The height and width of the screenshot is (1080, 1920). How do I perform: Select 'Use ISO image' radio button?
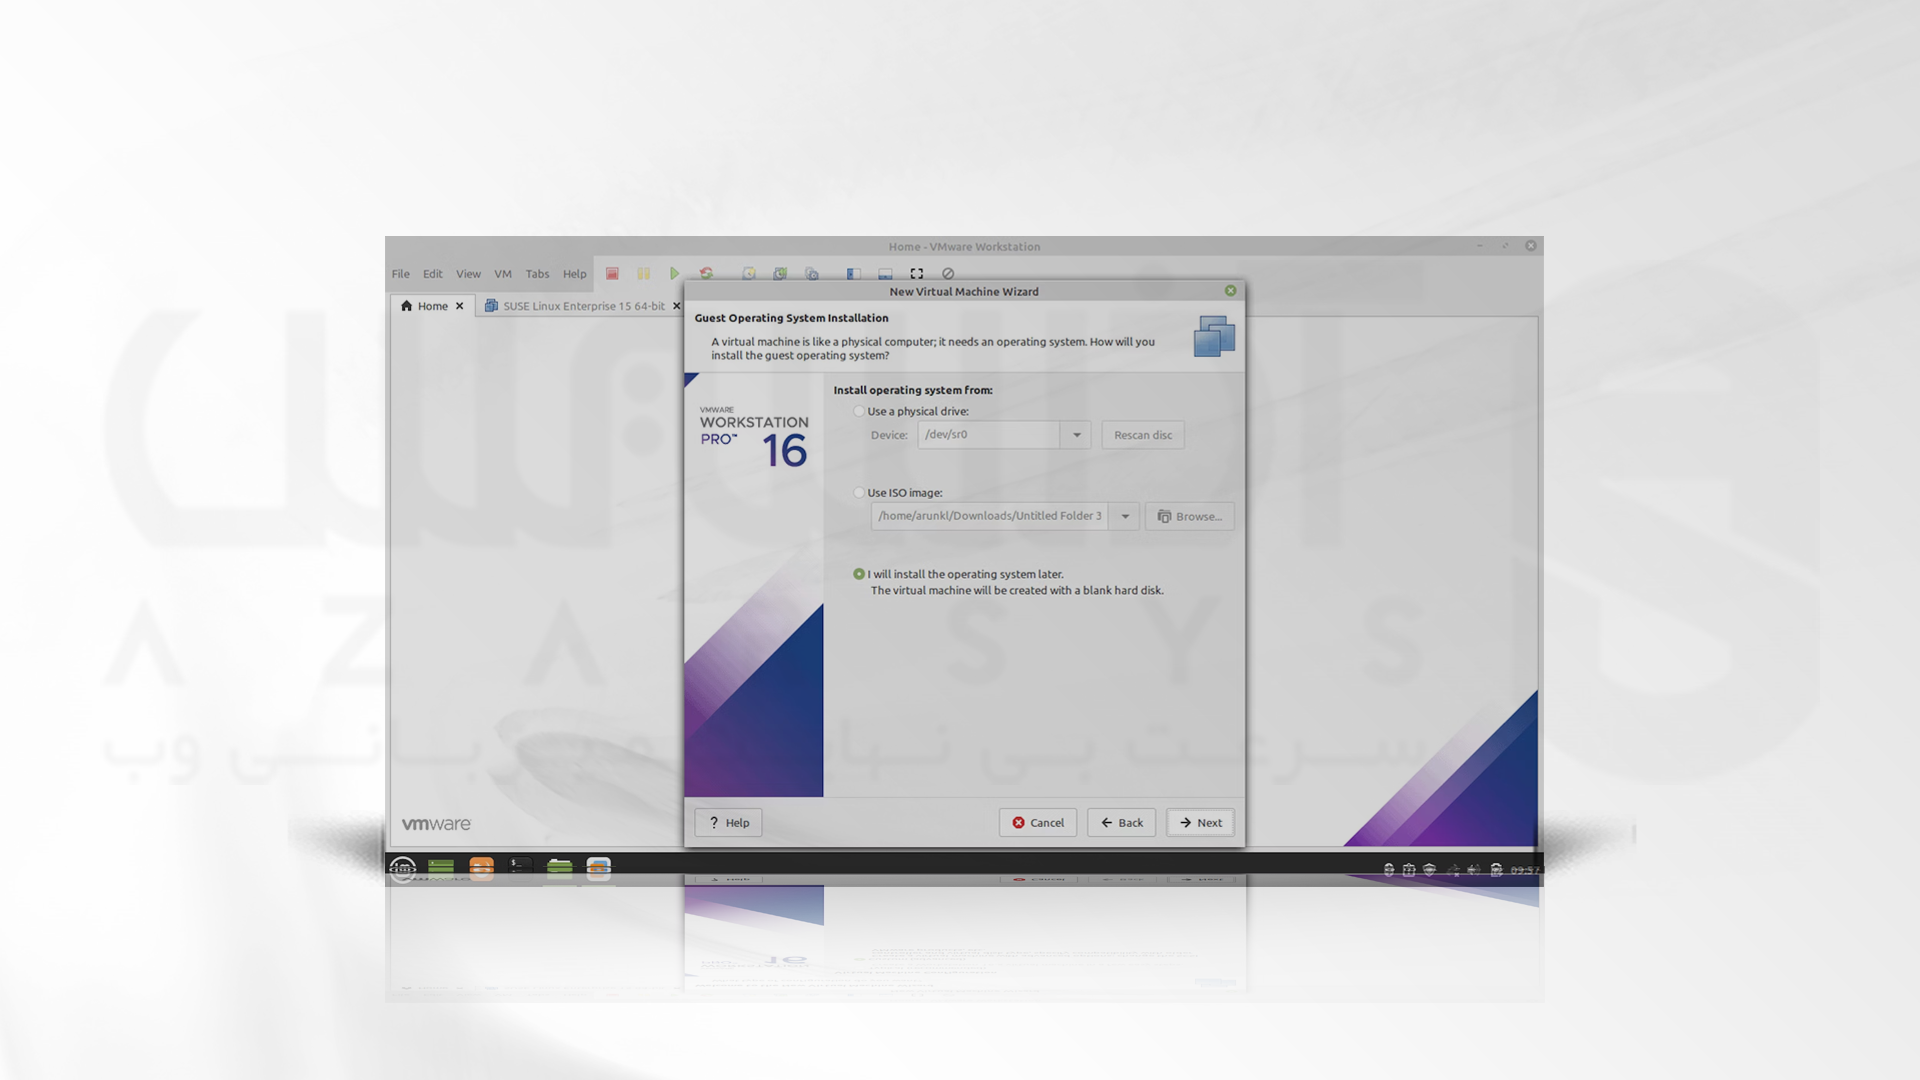(x=858, y=493)
